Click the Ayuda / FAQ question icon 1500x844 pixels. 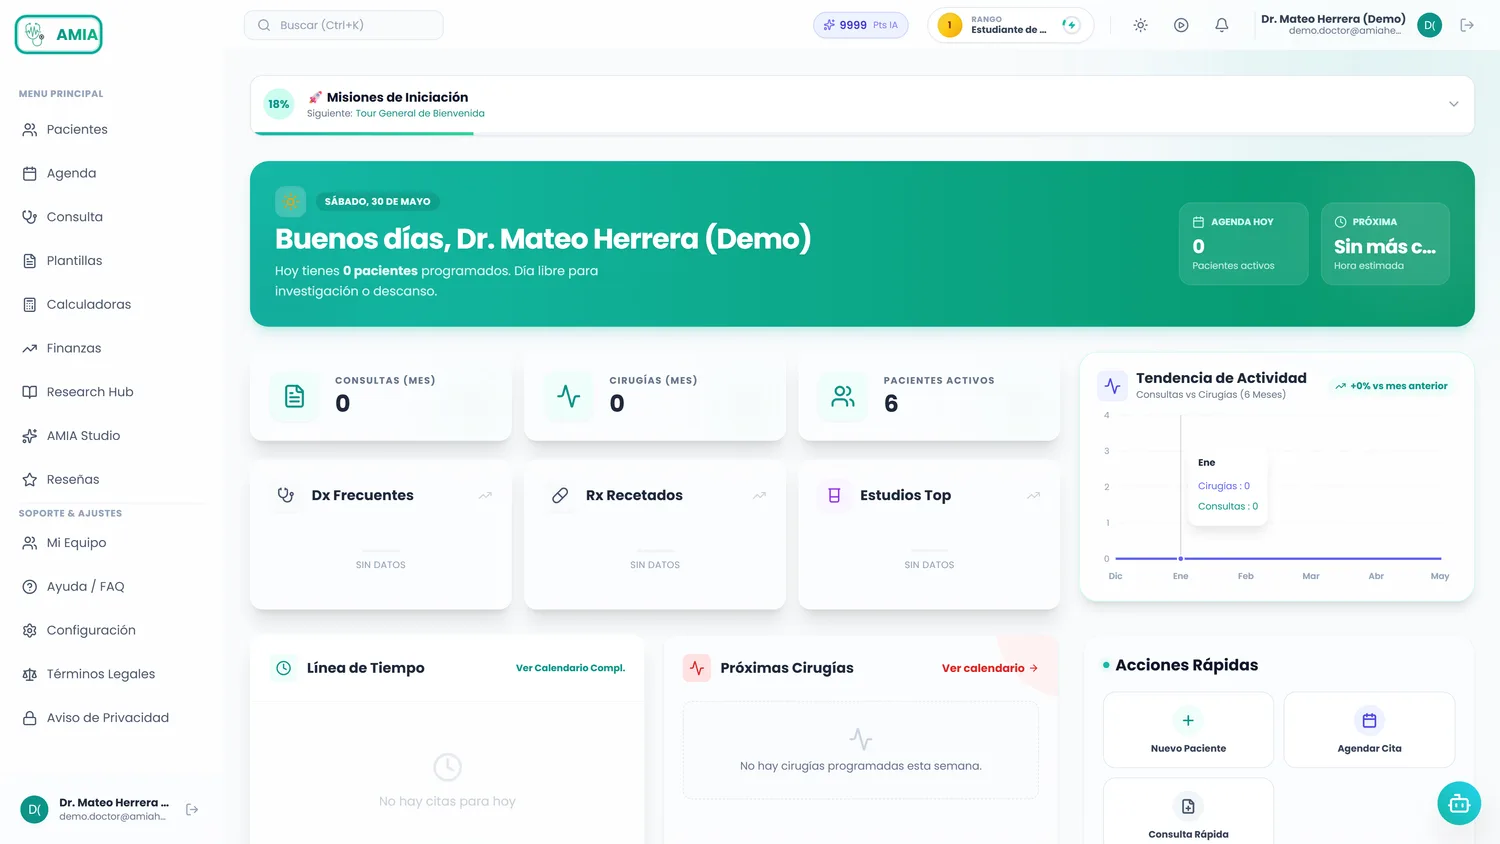pyautogui.click(x=30, y=587)
